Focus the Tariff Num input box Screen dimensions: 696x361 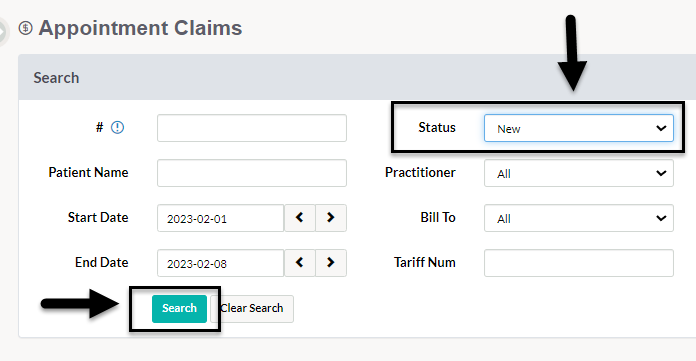coord(579,263)
